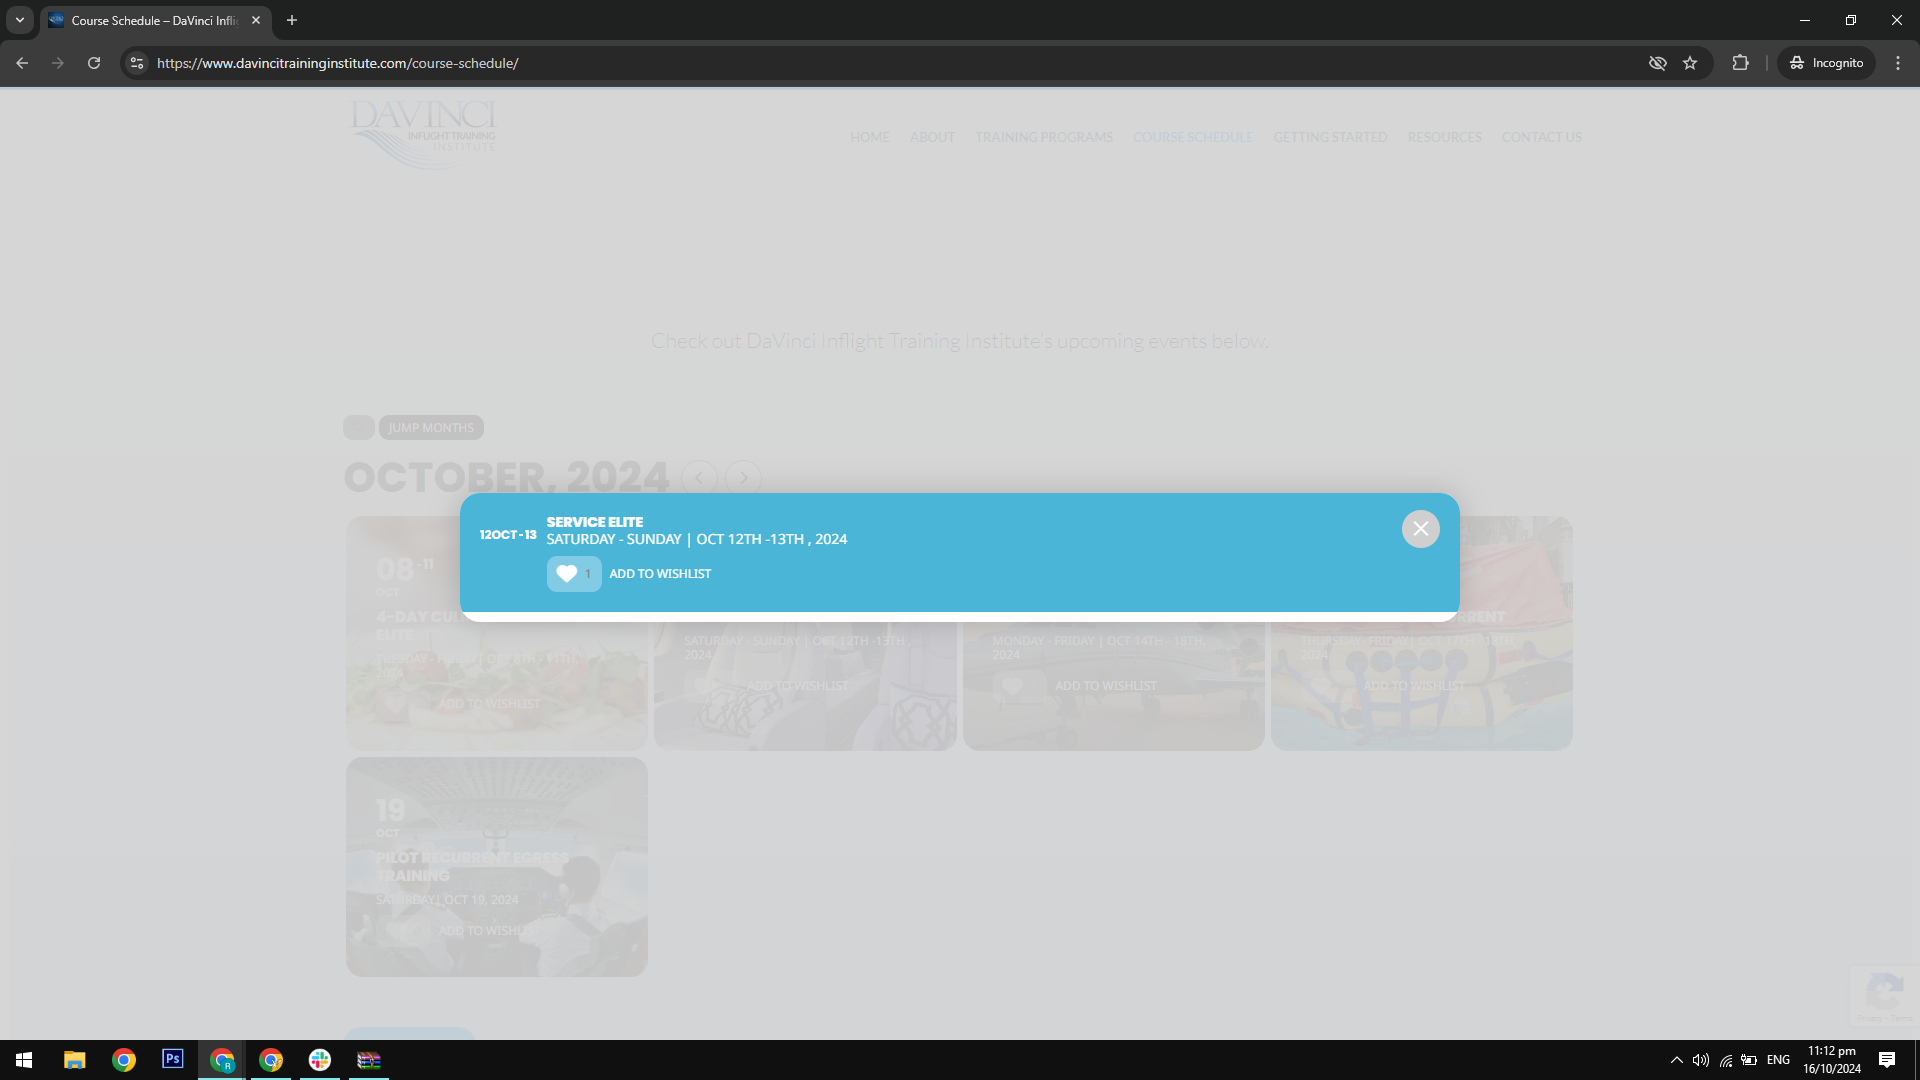This screenshot has width=1920, height=1080.
Task: Open WinRAR from the taskbar
Action: (x=369, y=1060)
